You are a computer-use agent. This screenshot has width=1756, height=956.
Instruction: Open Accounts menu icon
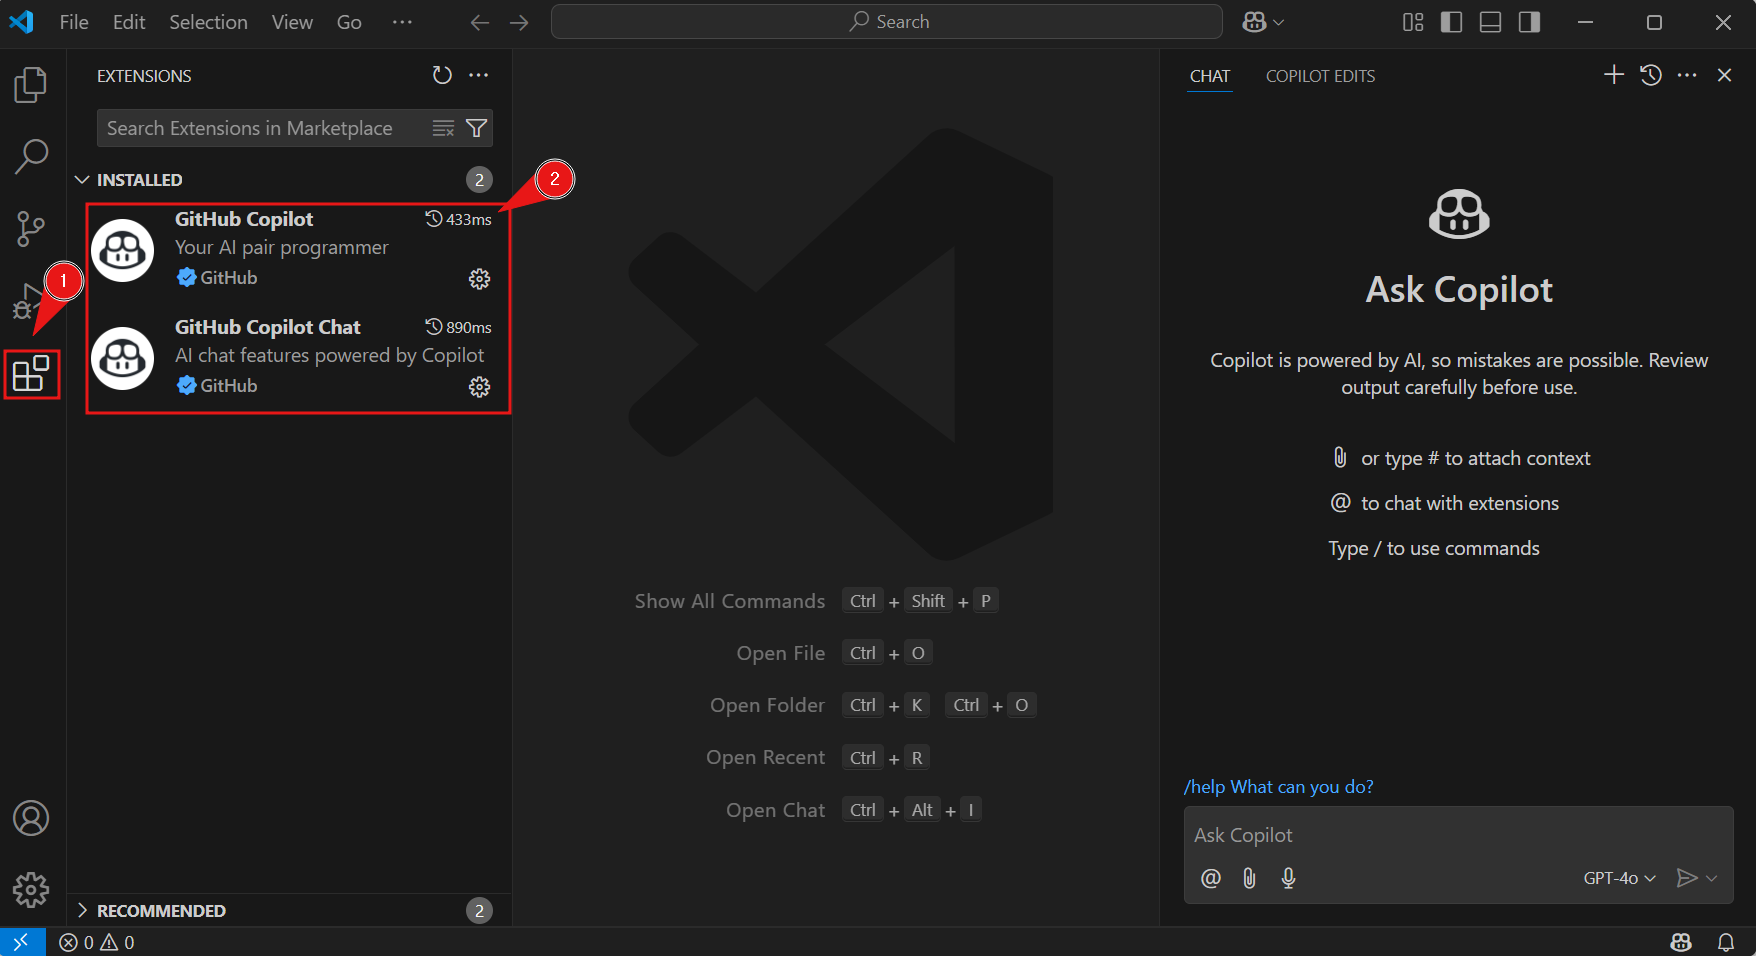(x=31, y=818)
